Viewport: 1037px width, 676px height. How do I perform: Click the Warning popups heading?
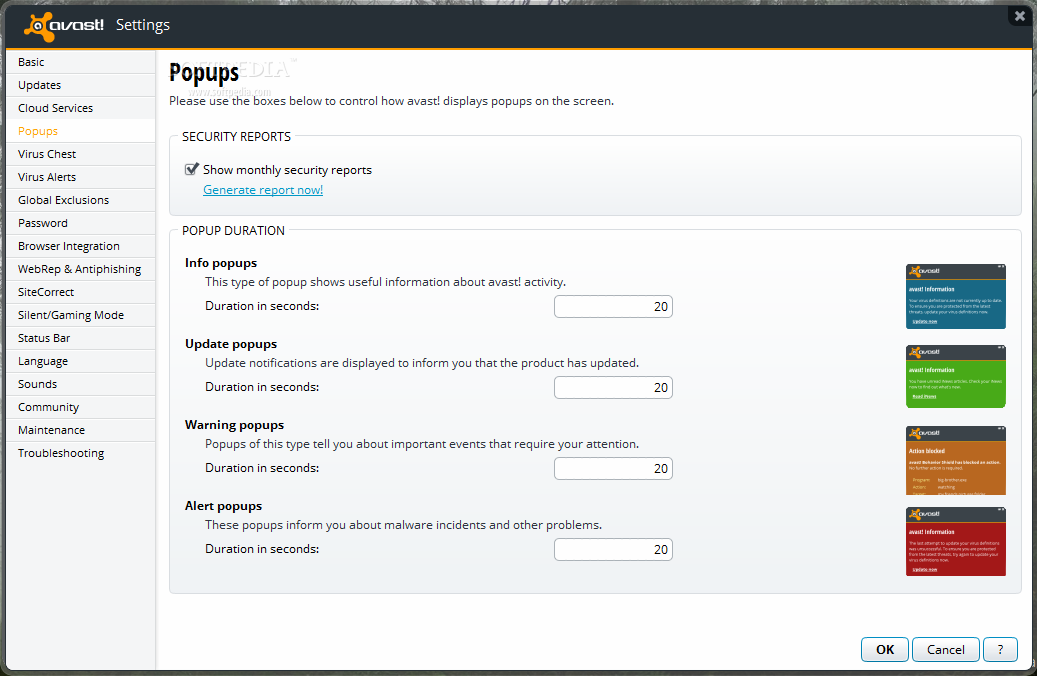pyautogui.click(x=234, y=425)
